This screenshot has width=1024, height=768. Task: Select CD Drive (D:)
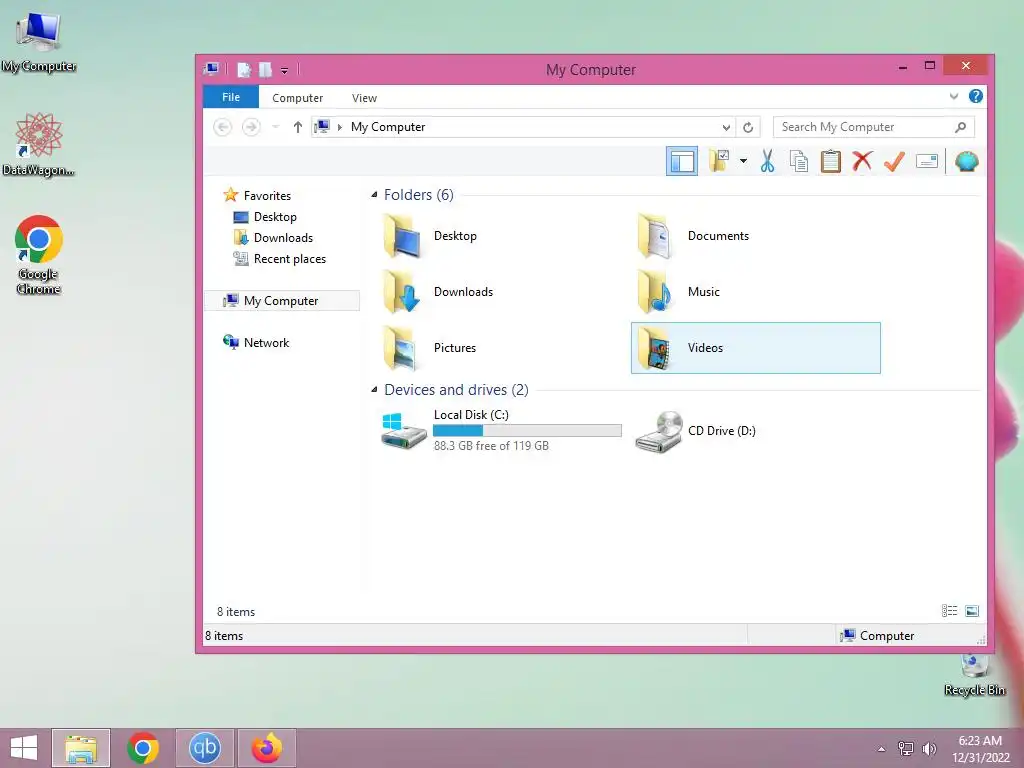(x=696, y=431)
